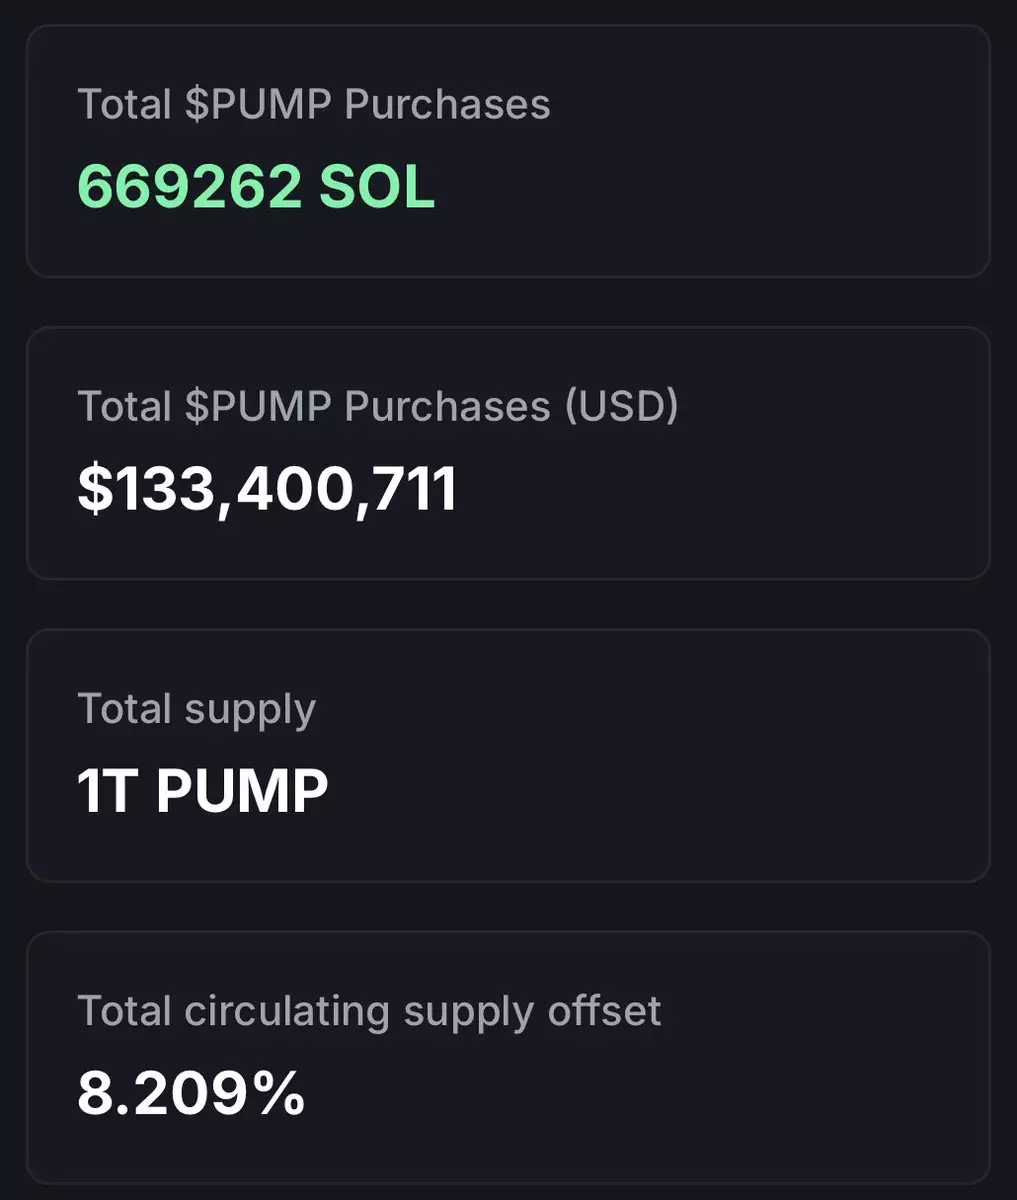Image resolution: width=1017 pixels, height=1200 pixels.
Task: Click empty space right of 669262 SOL
Action: (x=700, y=186)
